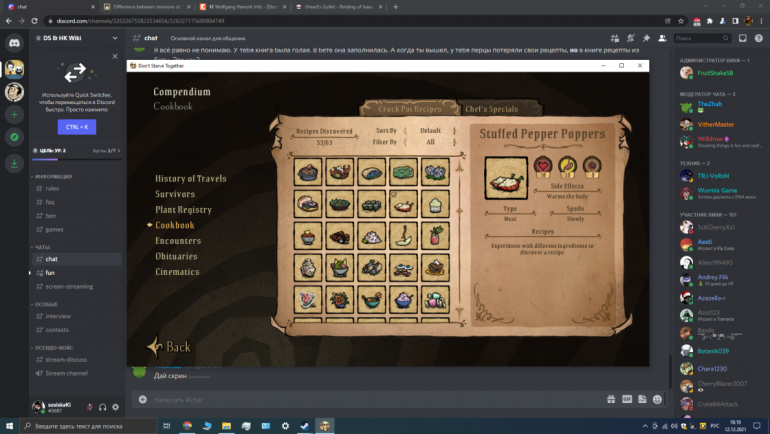Click server boost progress bar
Screen dimensions: 770x434
pyautogui.click(x=77, y=160)
